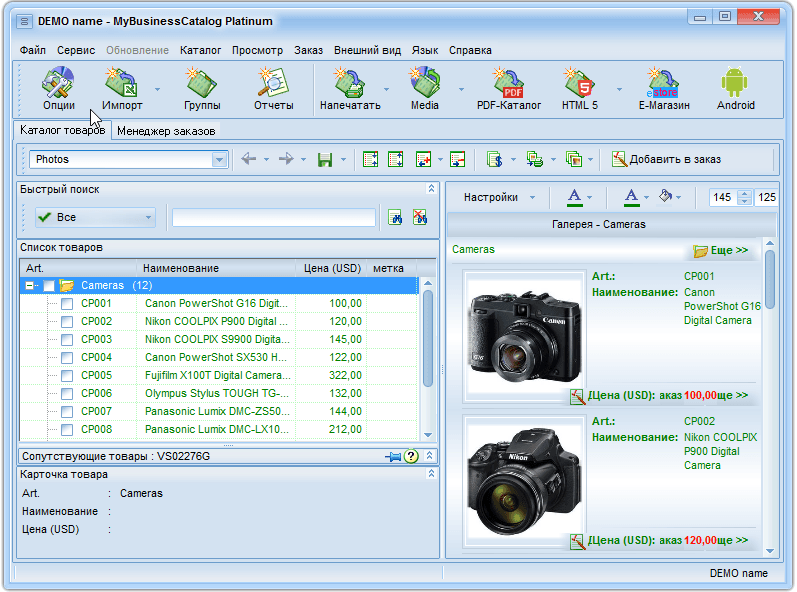Expand the Все filter dropdown

click(x=148, y=217)
